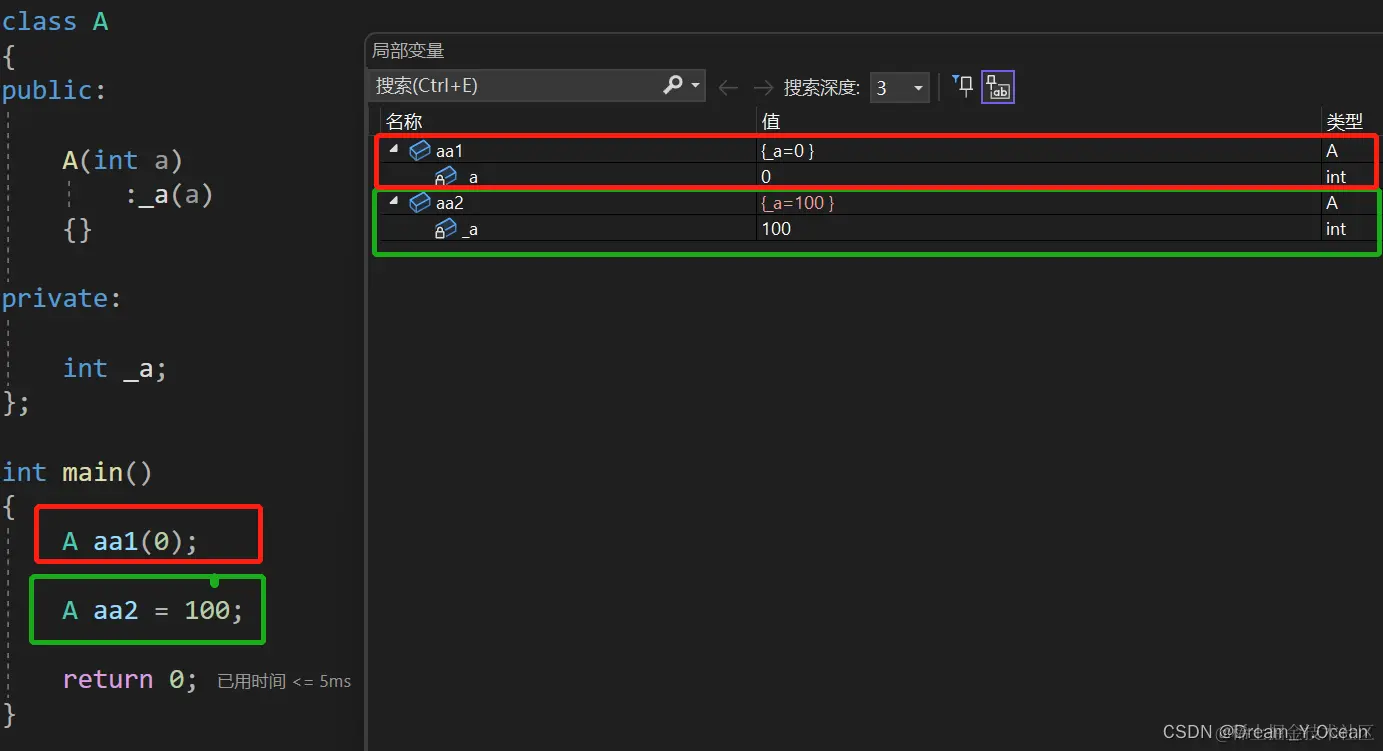Click the 已用时间 <= 5ms perf tip

[x=284, y=681]
